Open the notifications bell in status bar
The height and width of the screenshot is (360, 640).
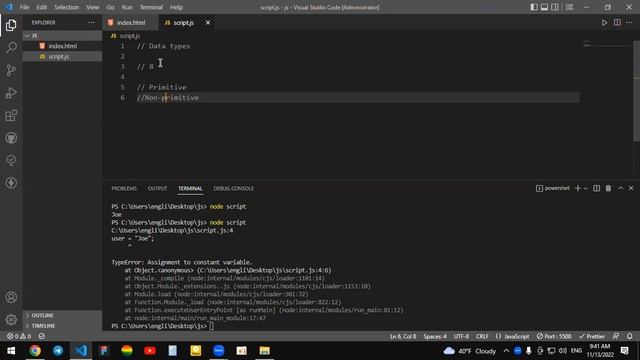[x=629, y=336]
